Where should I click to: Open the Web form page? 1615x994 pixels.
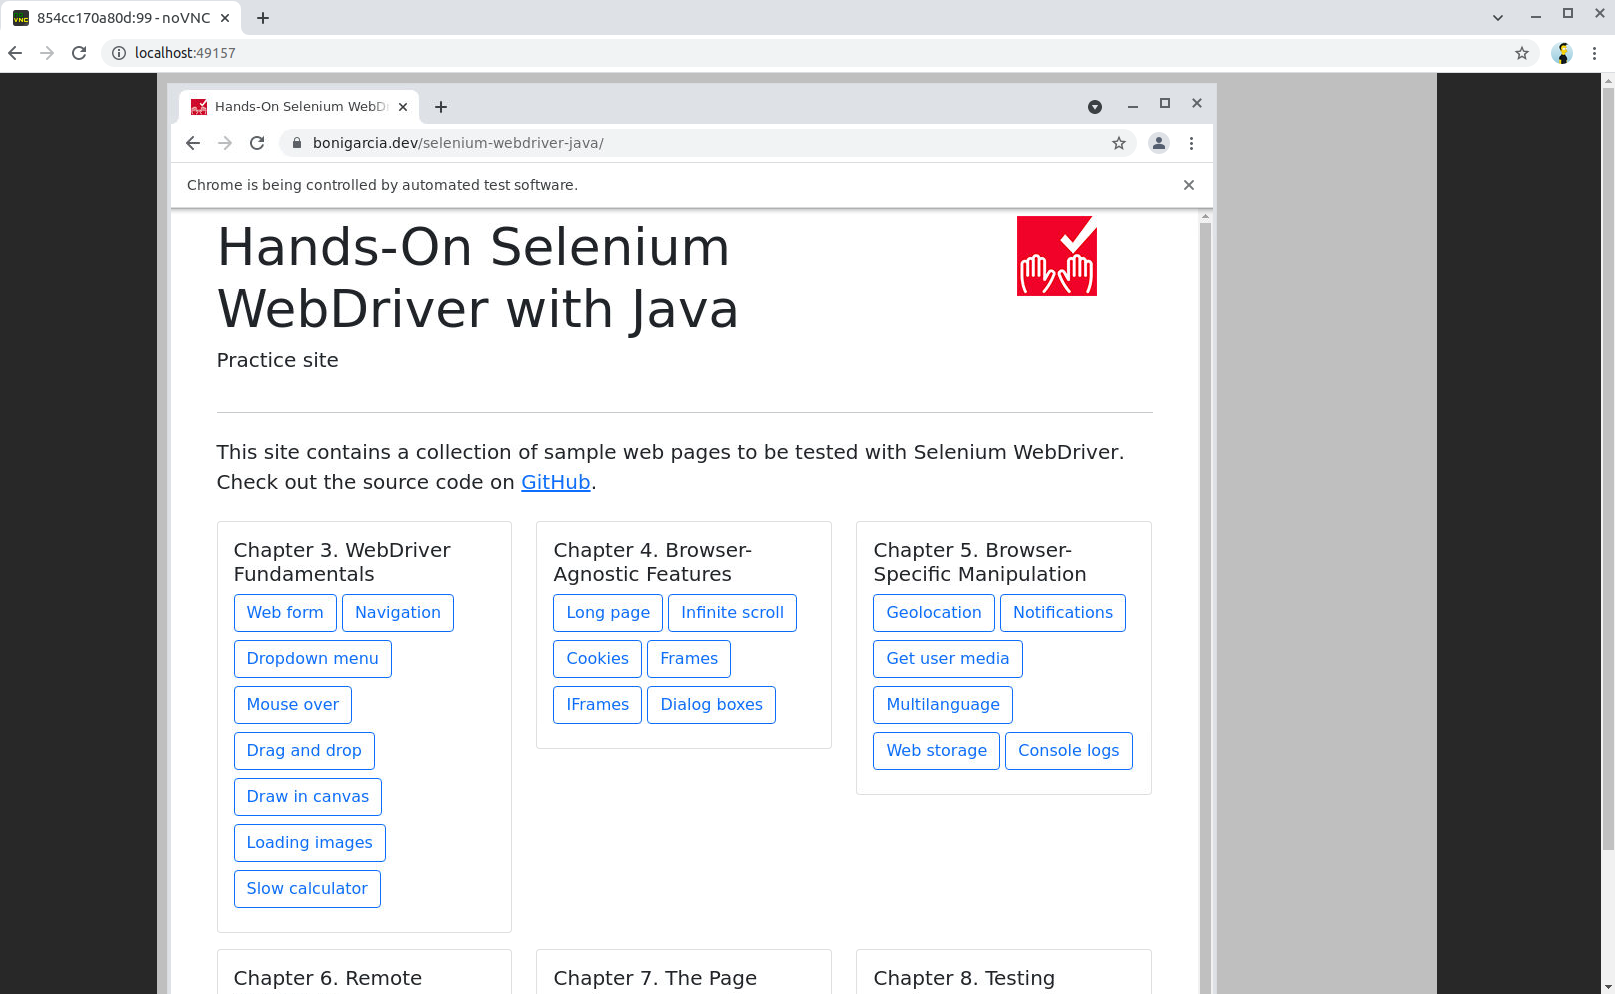point(285,613)
